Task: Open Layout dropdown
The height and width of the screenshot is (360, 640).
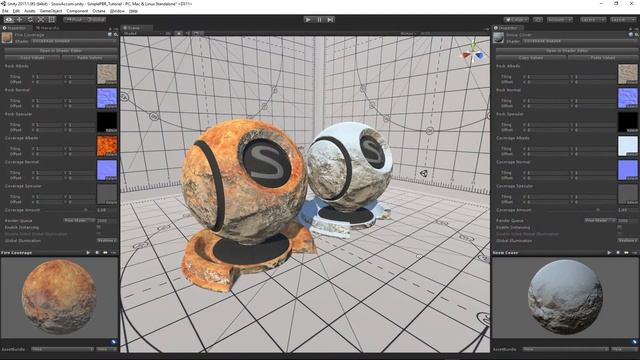Action: pos(623,20)
